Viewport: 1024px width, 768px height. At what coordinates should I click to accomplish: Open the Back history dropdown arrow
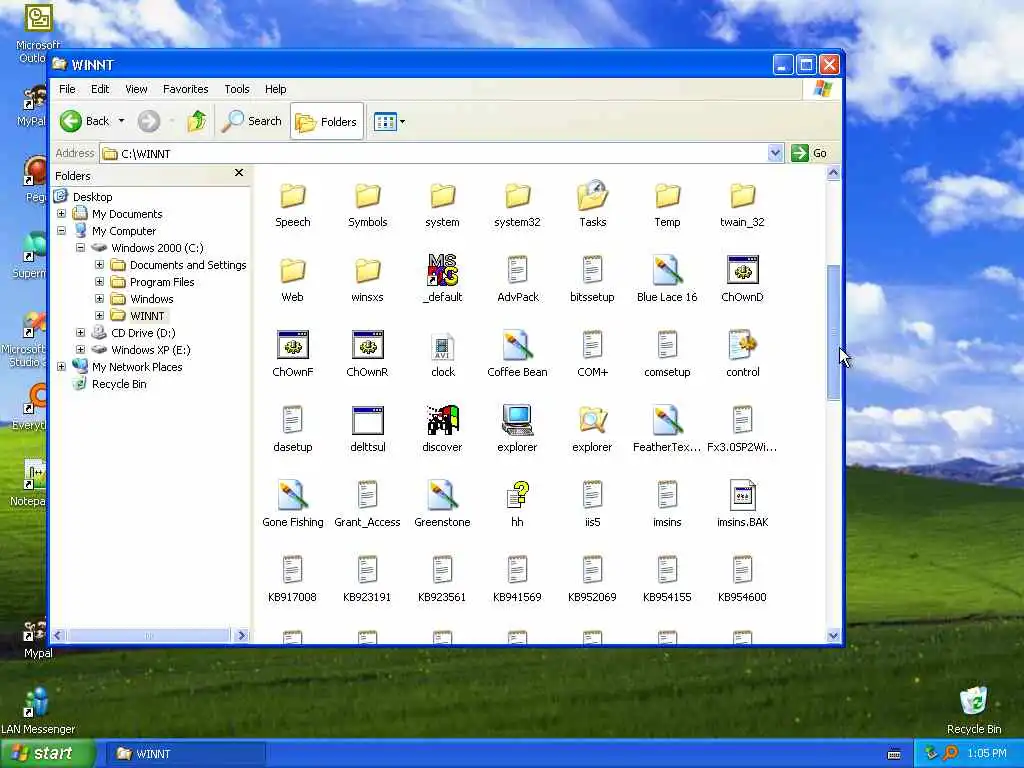(121, 121)
